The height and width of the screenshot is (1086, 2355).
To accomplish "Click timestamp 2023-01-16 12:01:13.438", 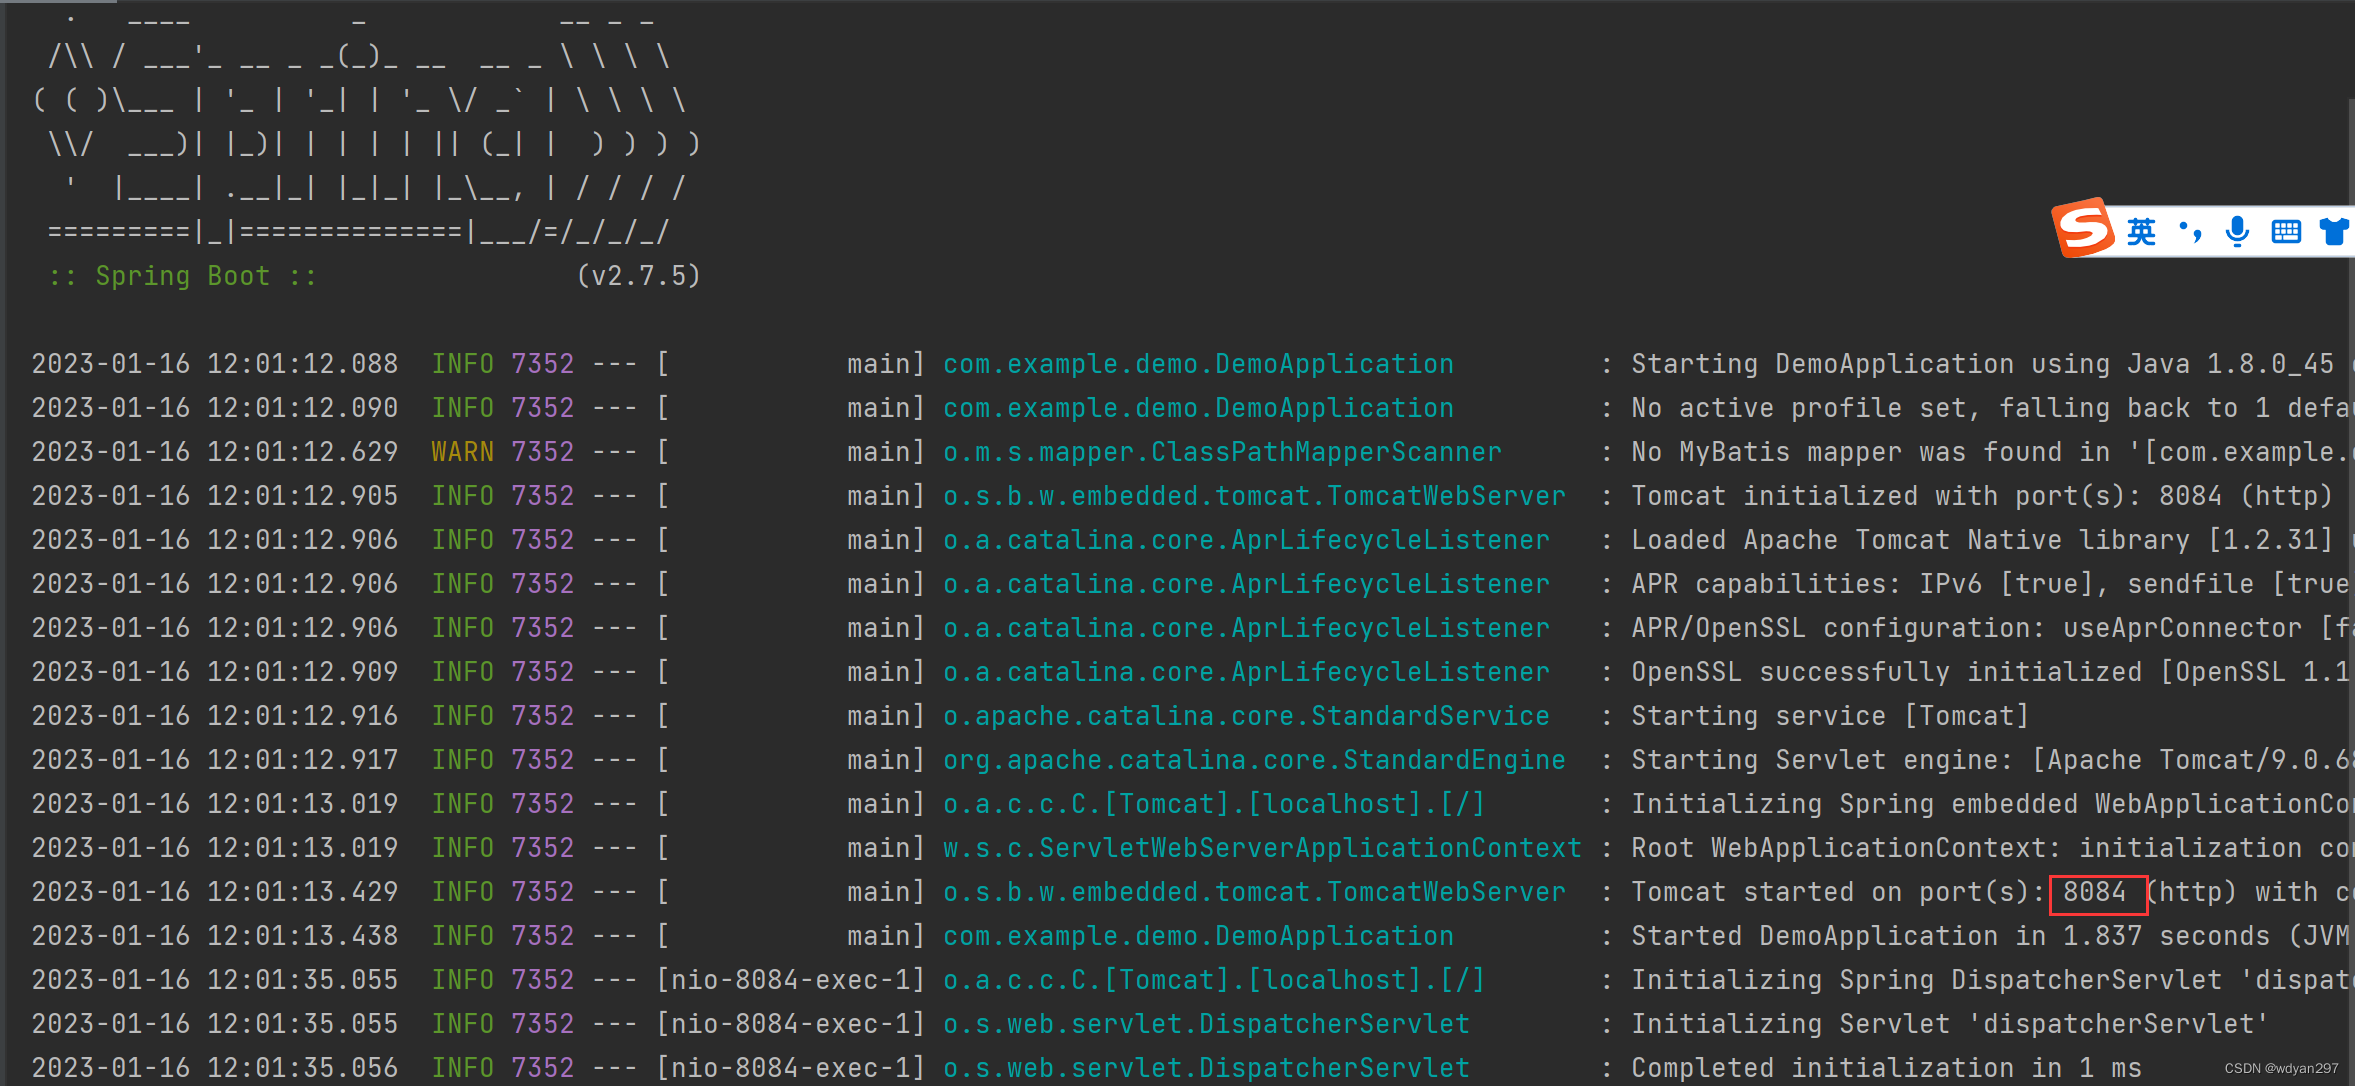I will [215, 936].
